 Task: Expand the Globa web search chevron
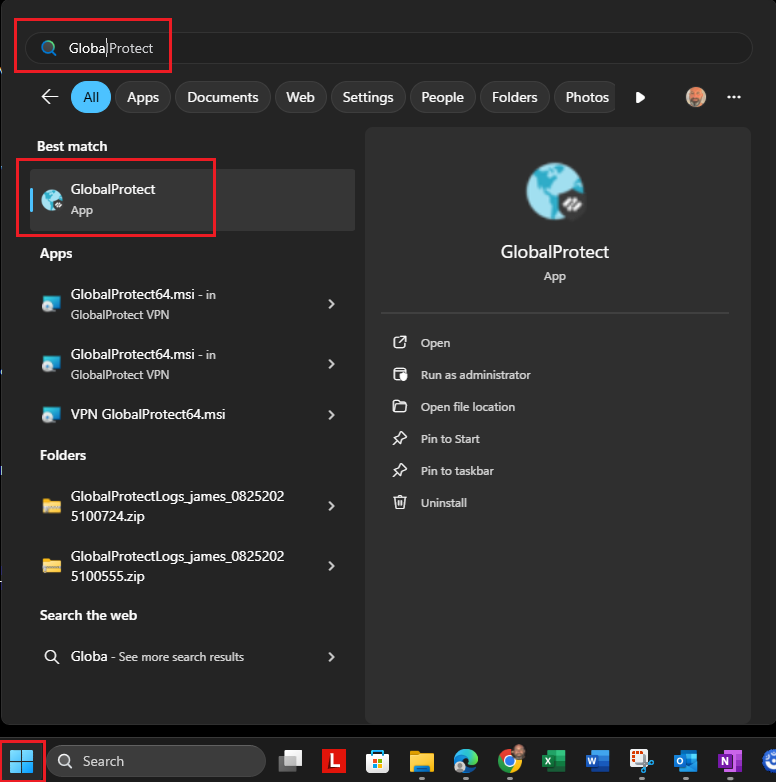331,657
